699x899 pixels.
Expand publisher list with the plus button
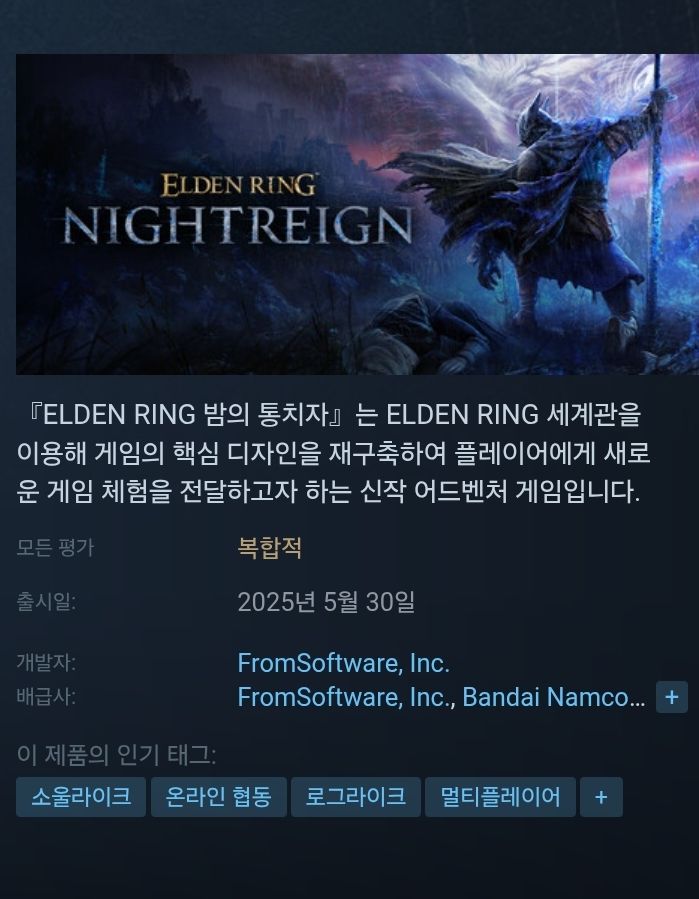click(x=671, y=697)
